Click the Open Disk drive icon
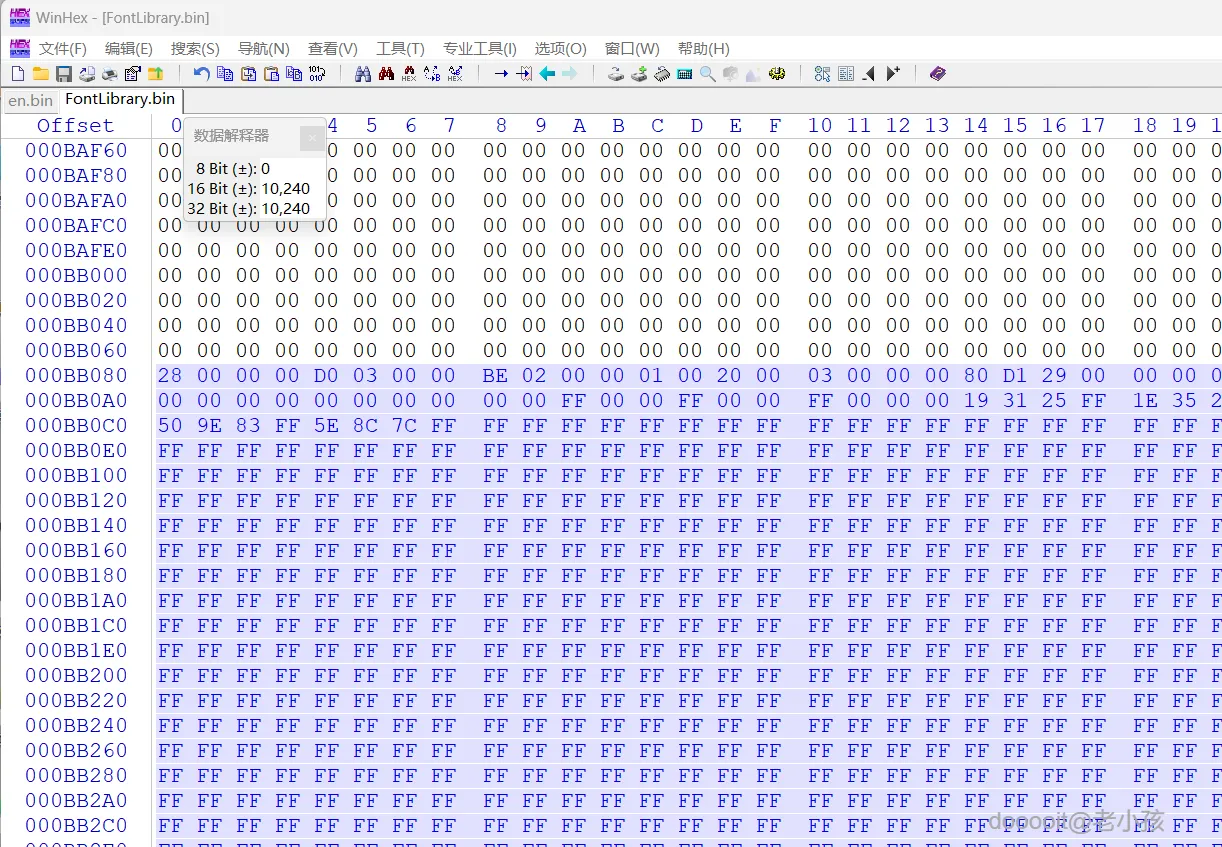The image size is (1222, 847). click(x=616, y=74)
